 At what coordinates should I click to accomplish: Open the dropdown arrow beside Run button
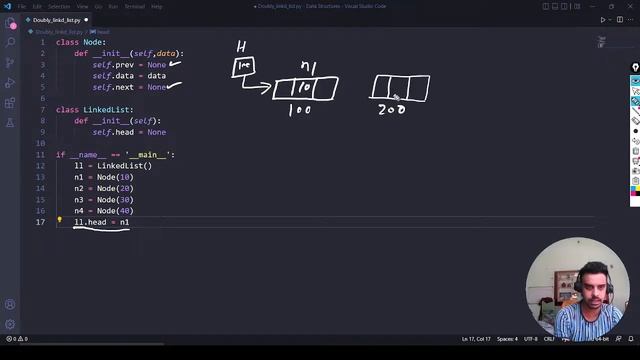point(610,20)
